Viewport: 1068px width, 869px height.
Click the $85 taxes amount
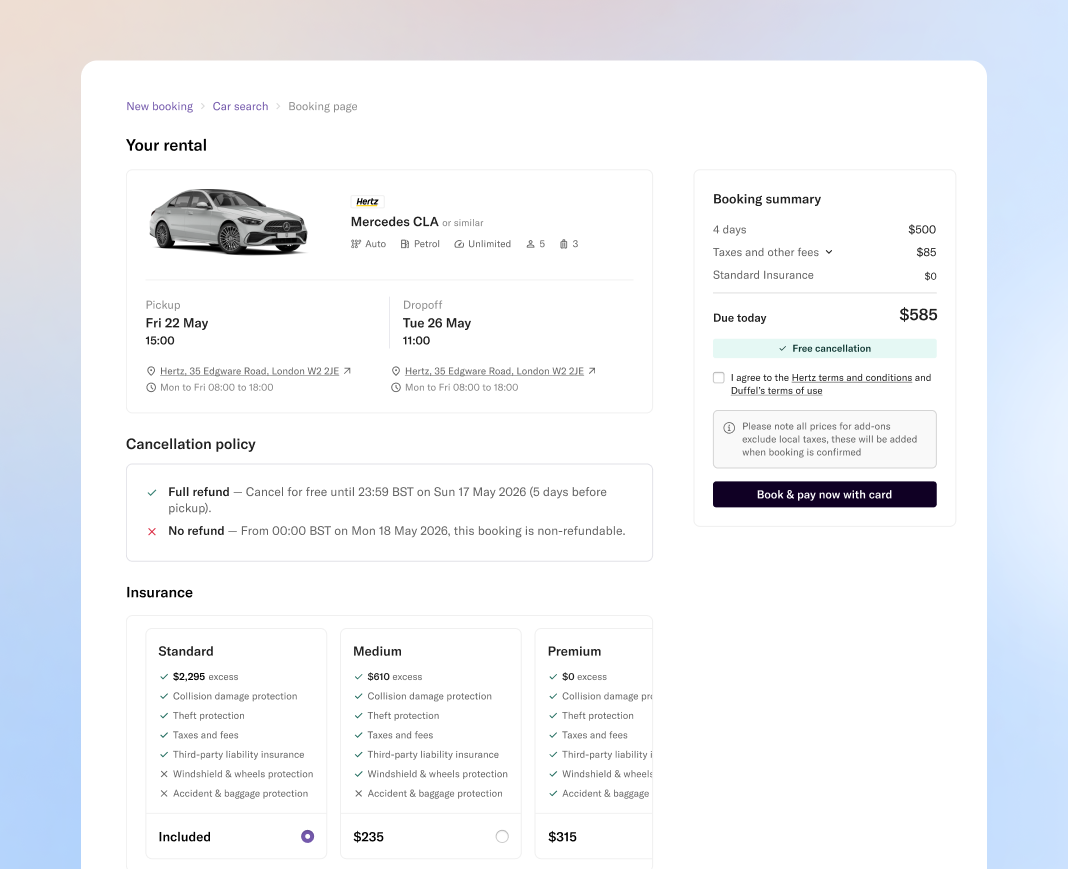[926, 252]
